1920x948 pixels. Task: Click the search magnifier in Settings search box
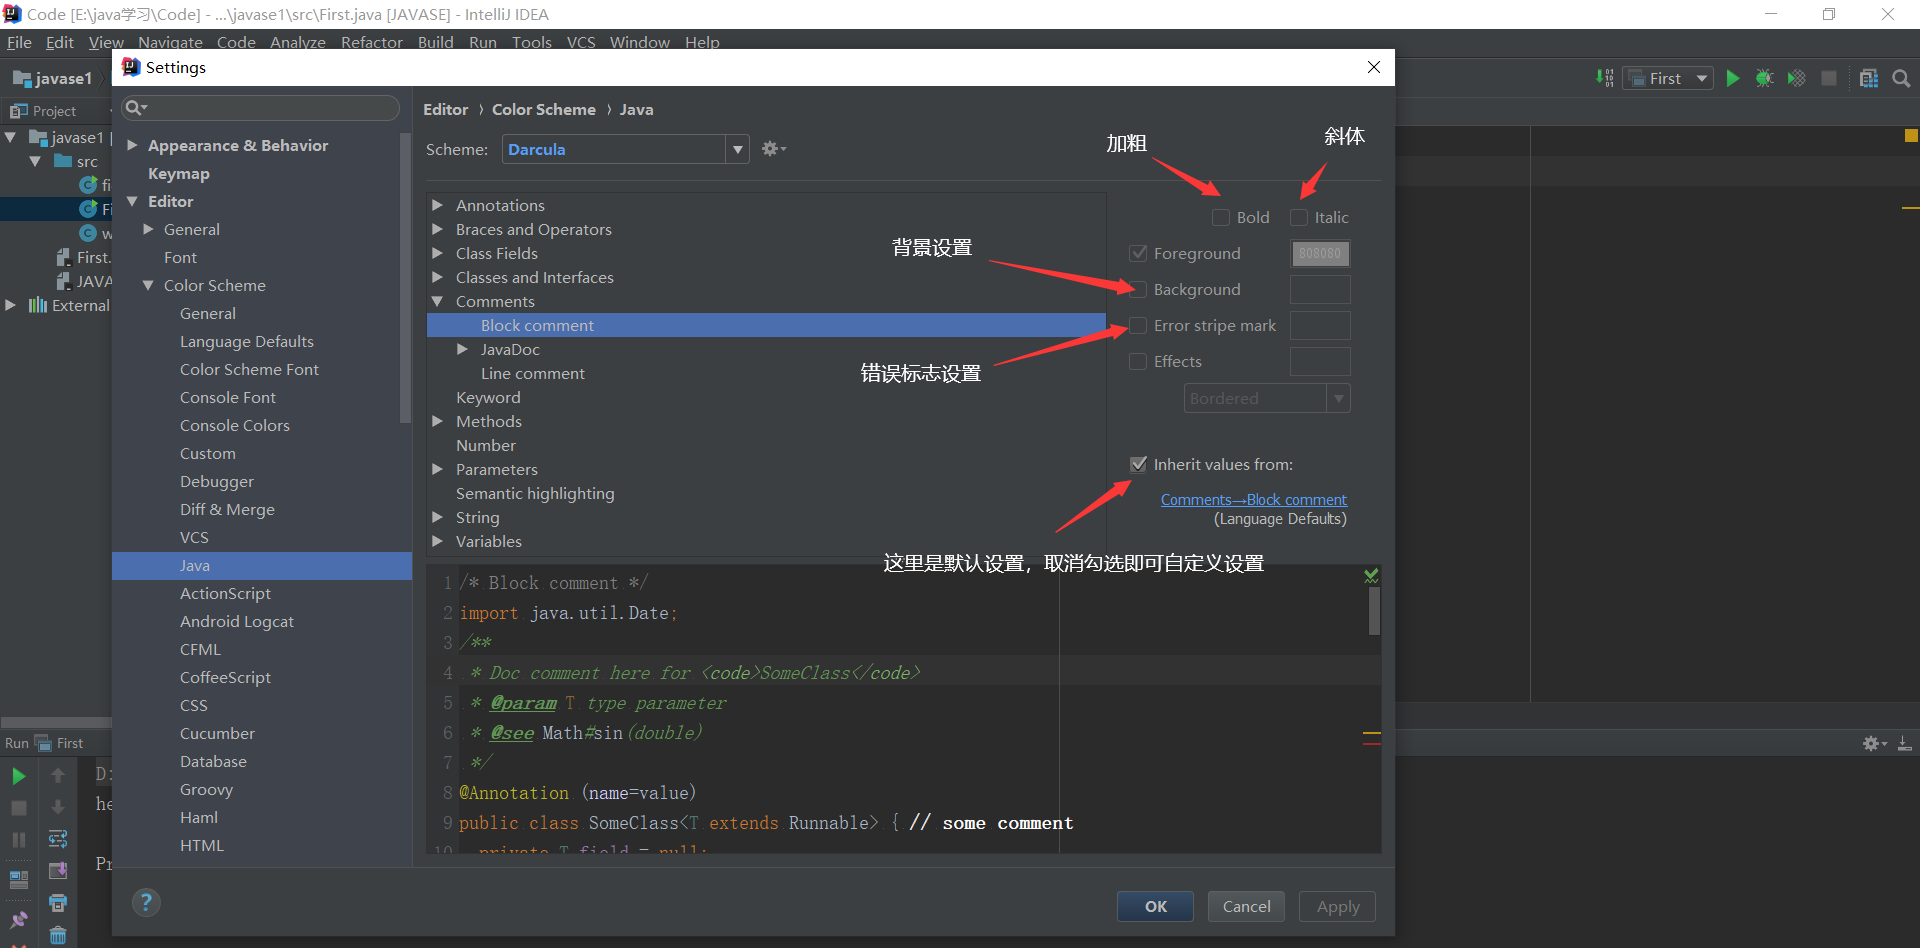(135, 108)
